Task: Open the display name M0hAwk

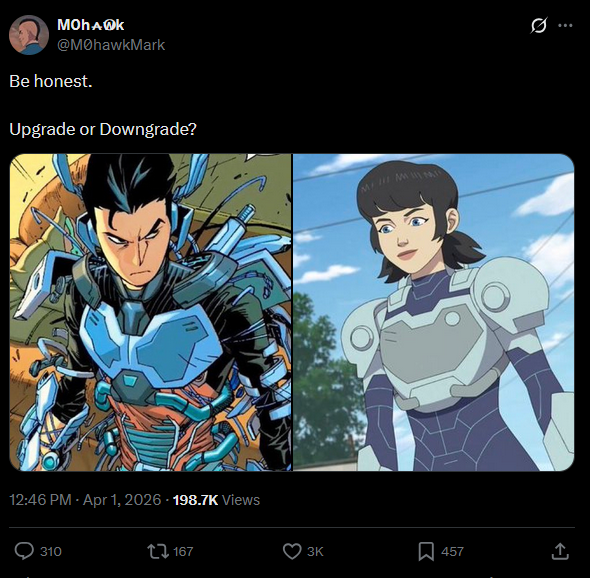Action: tap(90, 25)
